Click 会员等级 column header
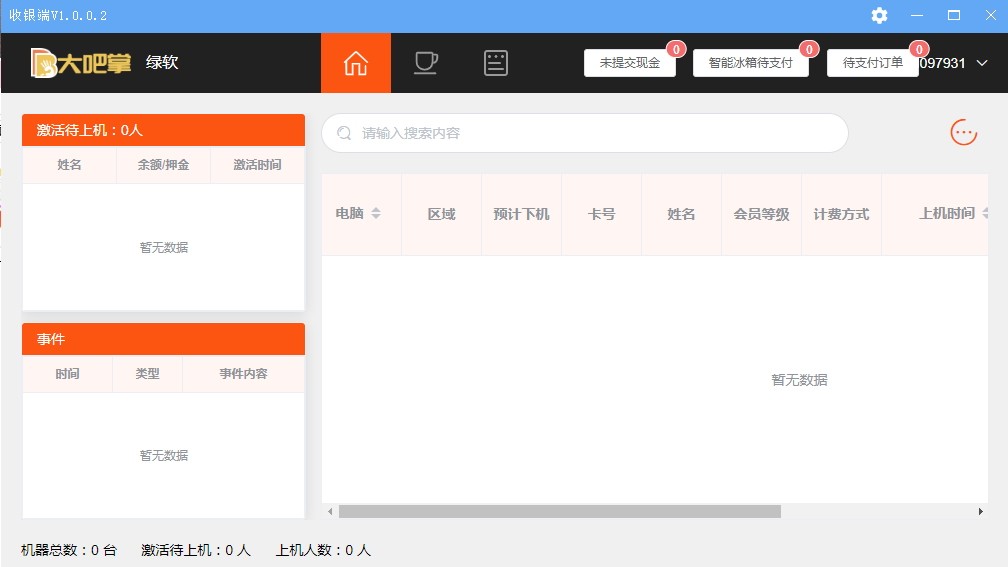The image size is (1008, 567). [761, 214]
